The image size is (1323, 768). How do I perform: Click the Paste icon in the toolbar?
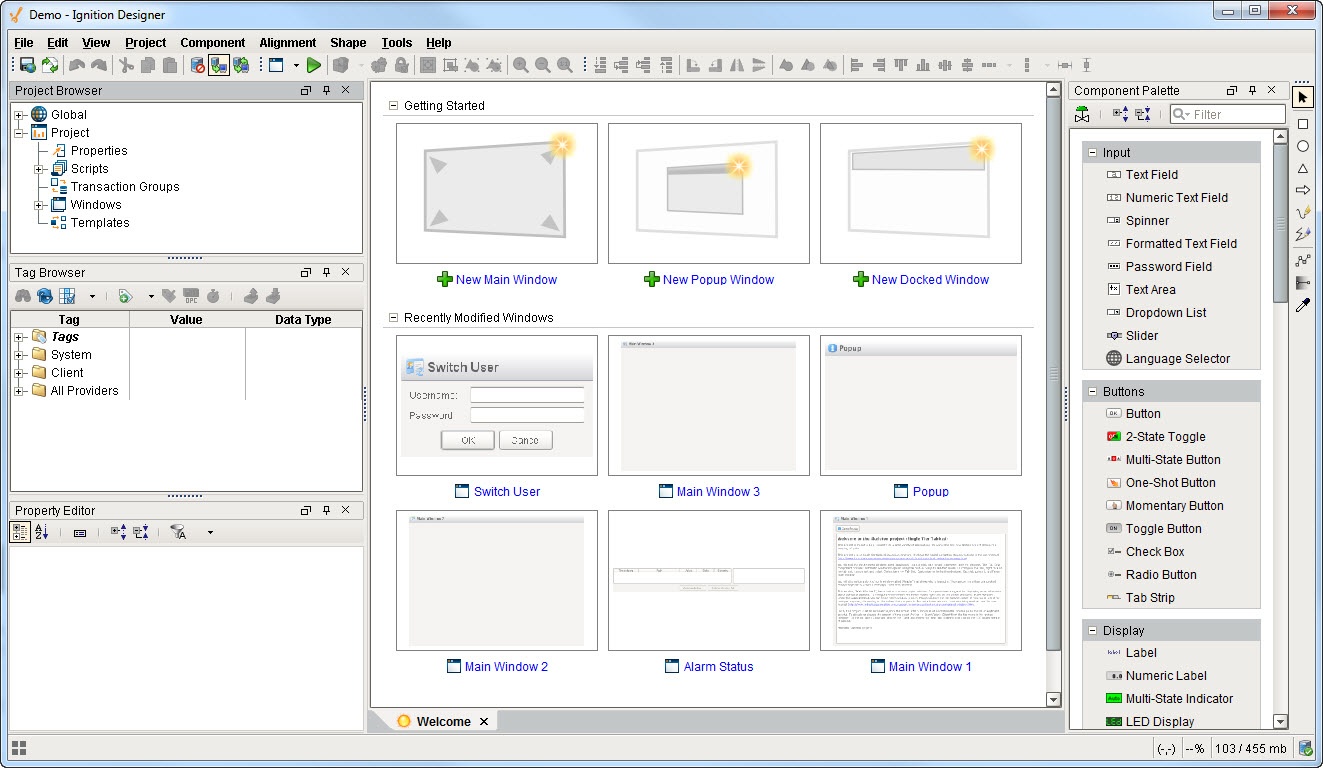coord(170,64)
